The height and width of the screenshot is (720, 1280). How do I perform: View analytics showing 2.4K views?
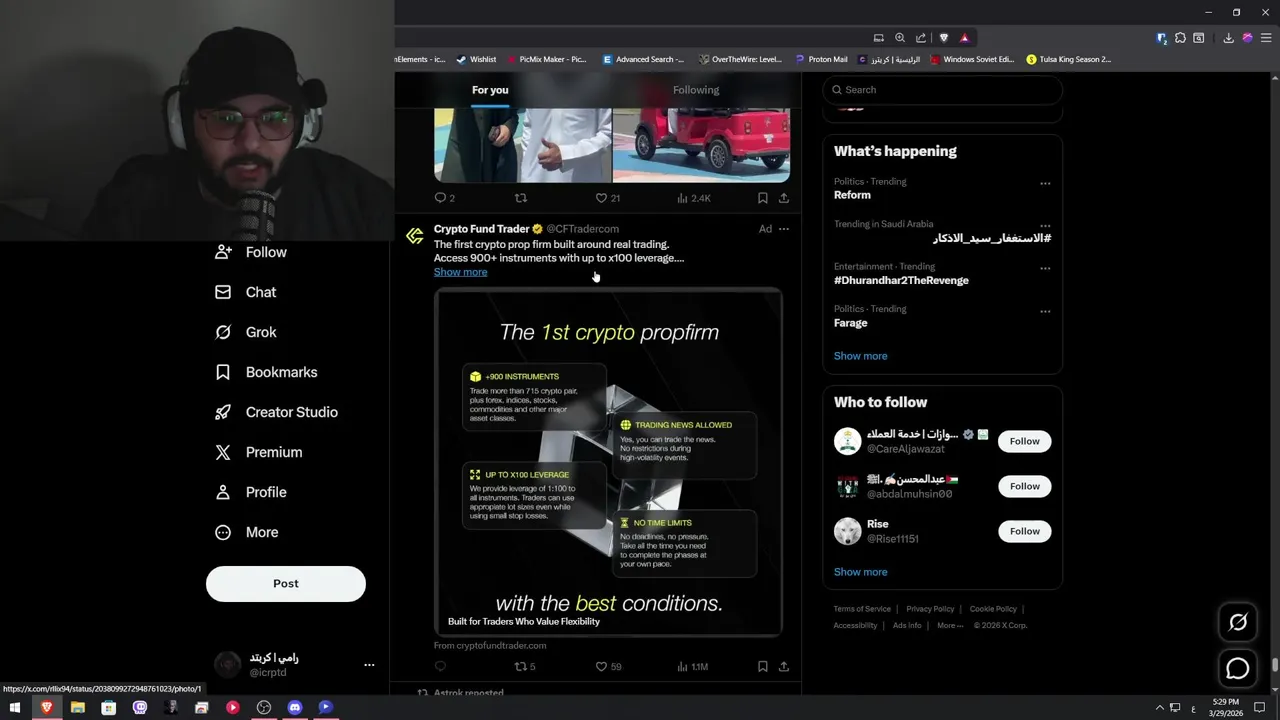(693, 198)
